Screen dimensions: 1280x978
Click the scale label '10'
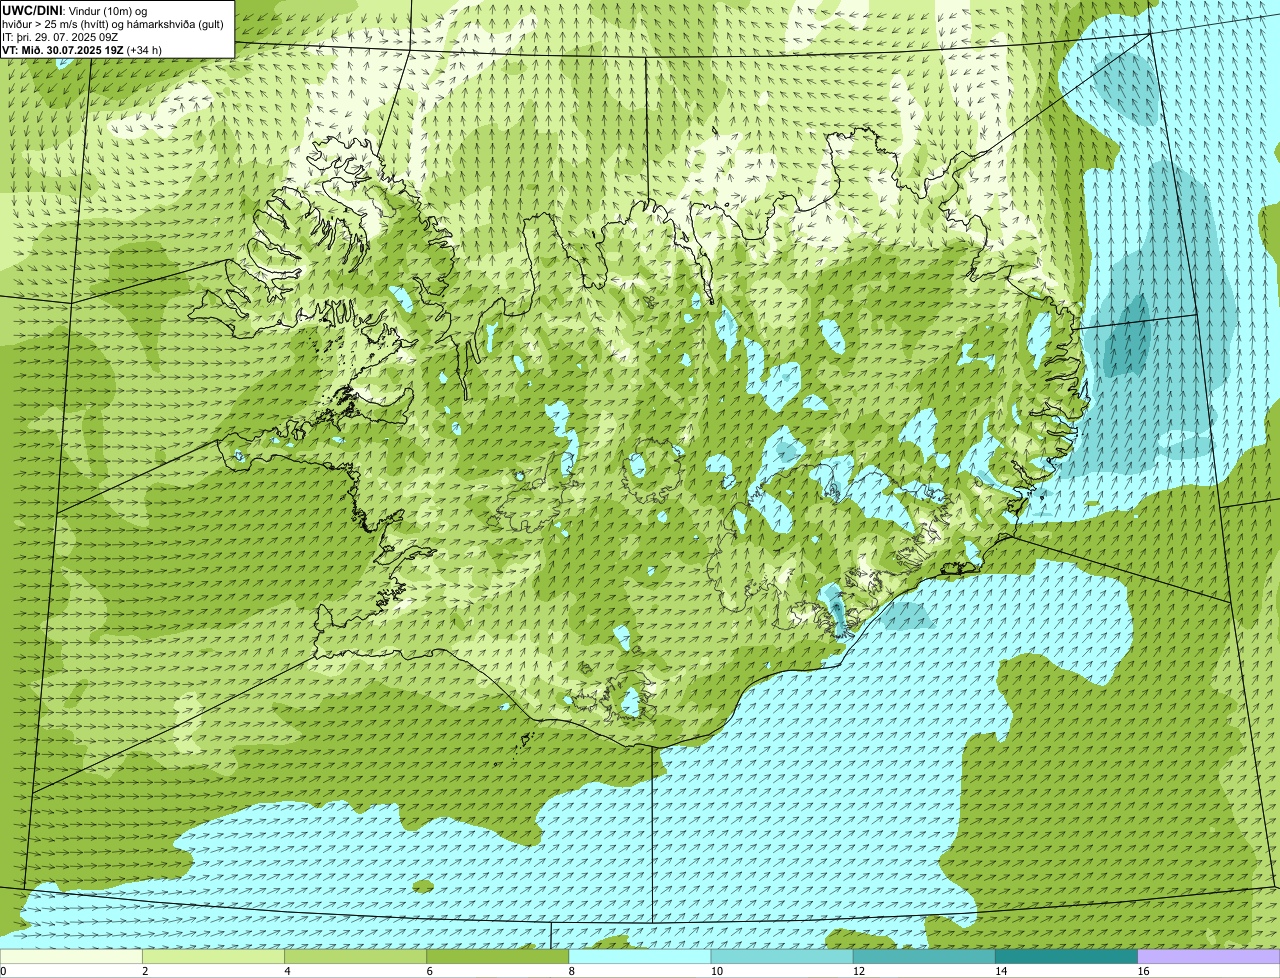click(717, 971)
